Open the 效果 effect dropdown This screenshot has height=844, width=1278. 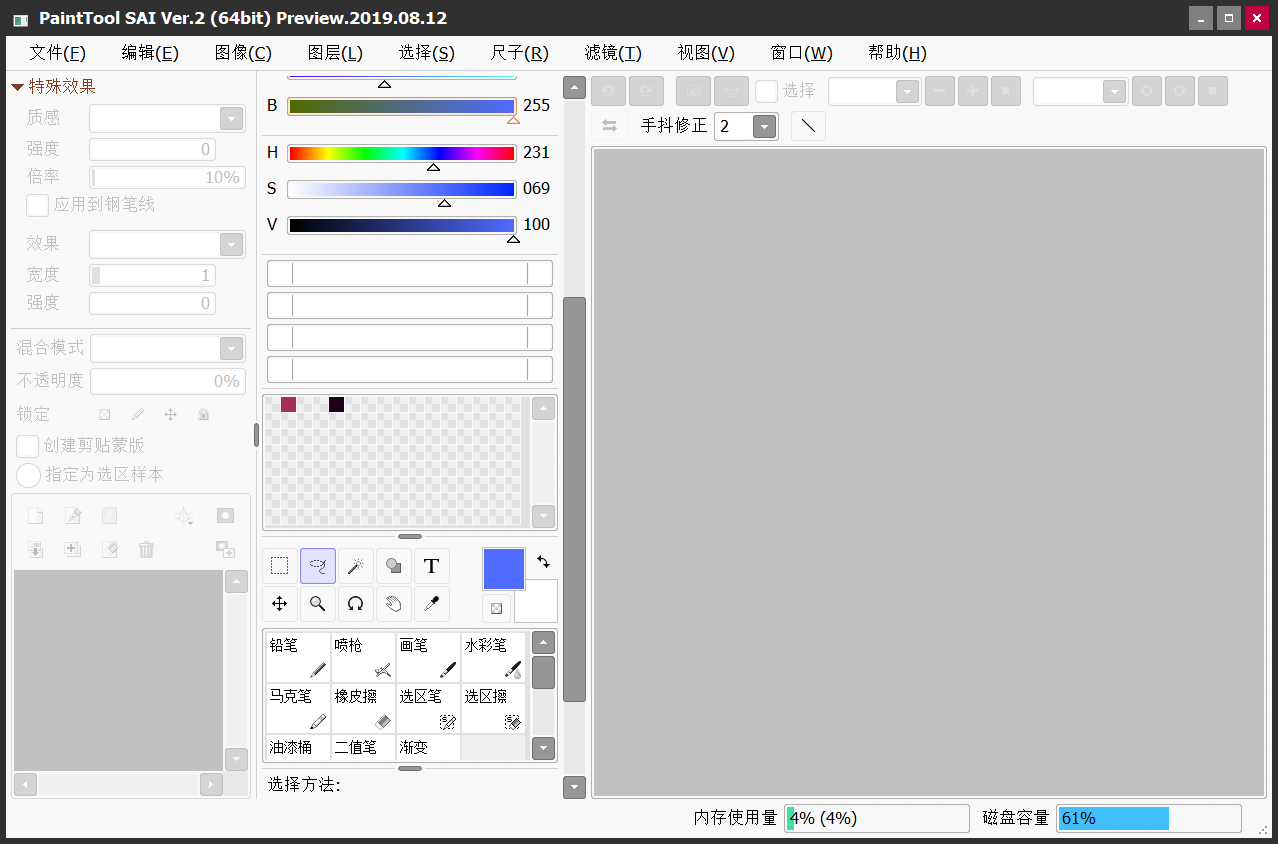232,245
